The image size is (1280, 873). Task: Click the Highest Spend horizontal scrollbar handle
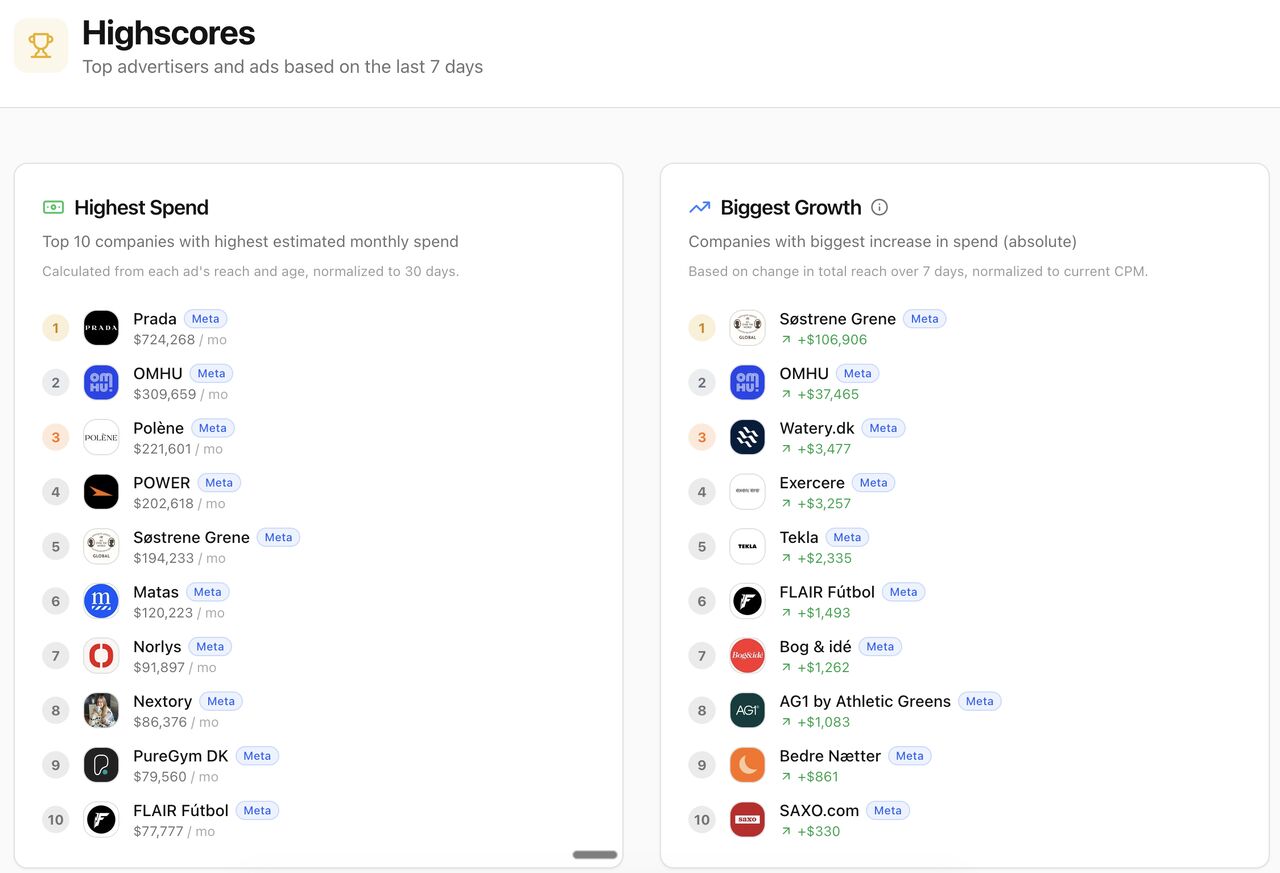594,855
